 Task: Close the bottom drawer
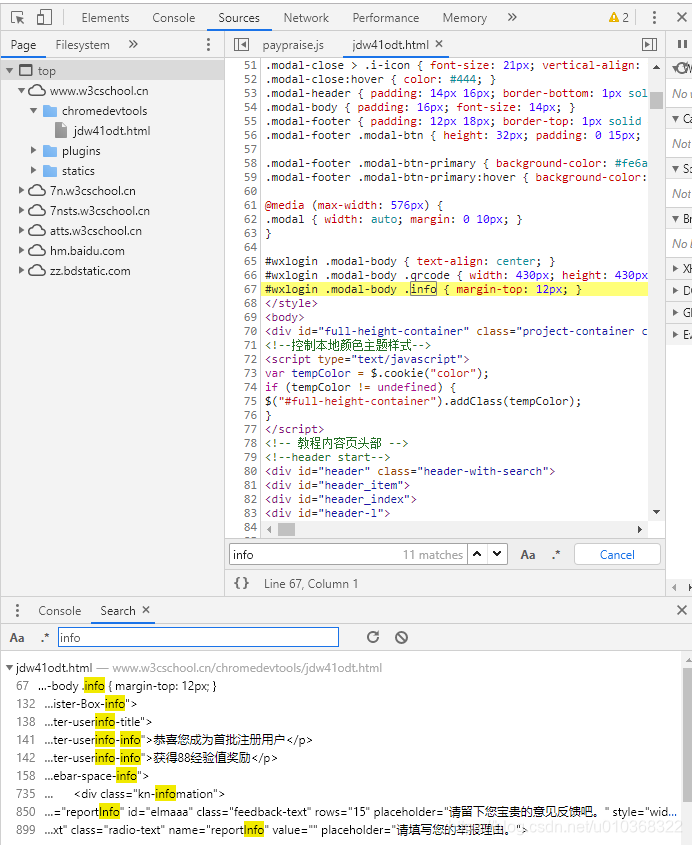pyautogui.click(x=682, y=610)
